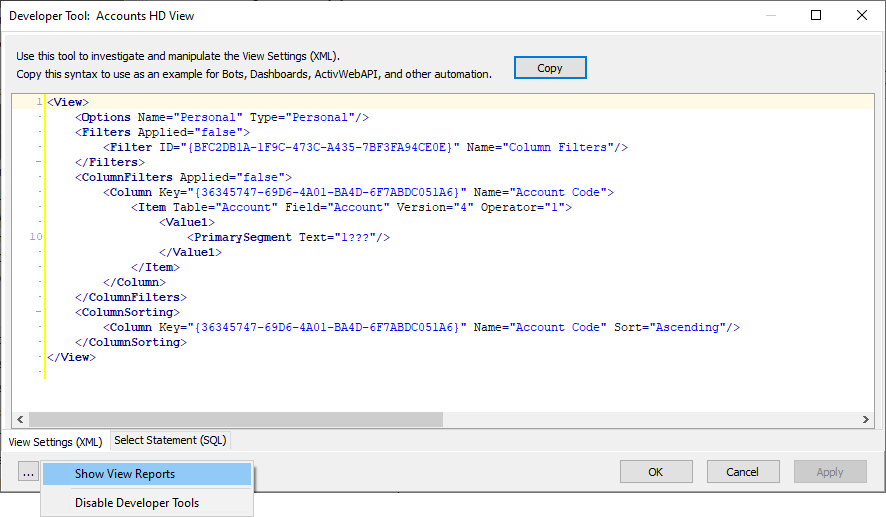Click the ColumnFilters Applied="false" line
The width and height of the screenshot is (886, 517).
tap(184, 177)
